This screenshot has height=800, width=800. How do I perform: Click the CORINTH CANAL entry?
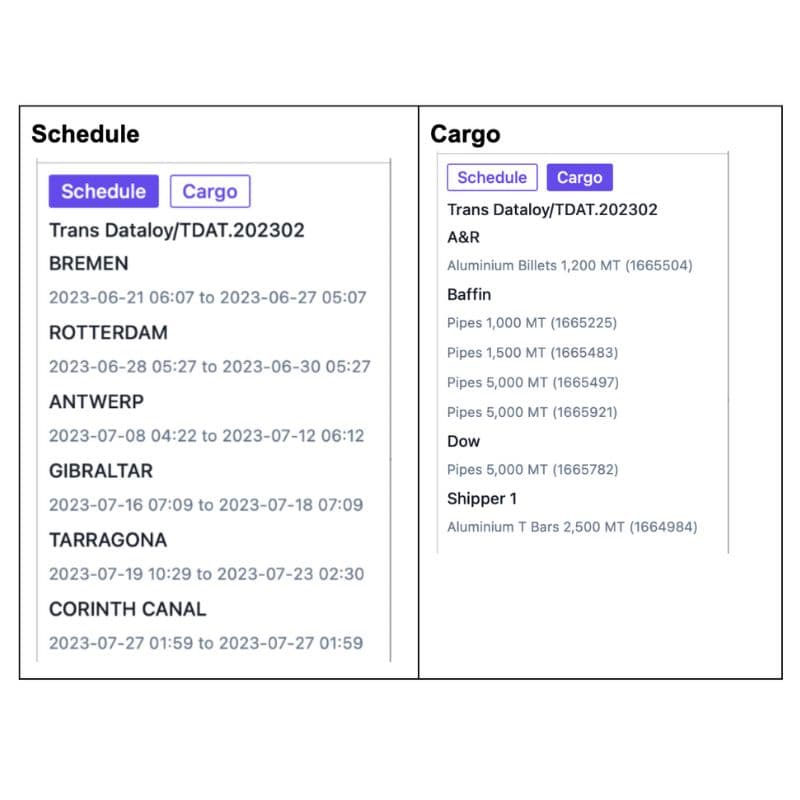point(128,609)
